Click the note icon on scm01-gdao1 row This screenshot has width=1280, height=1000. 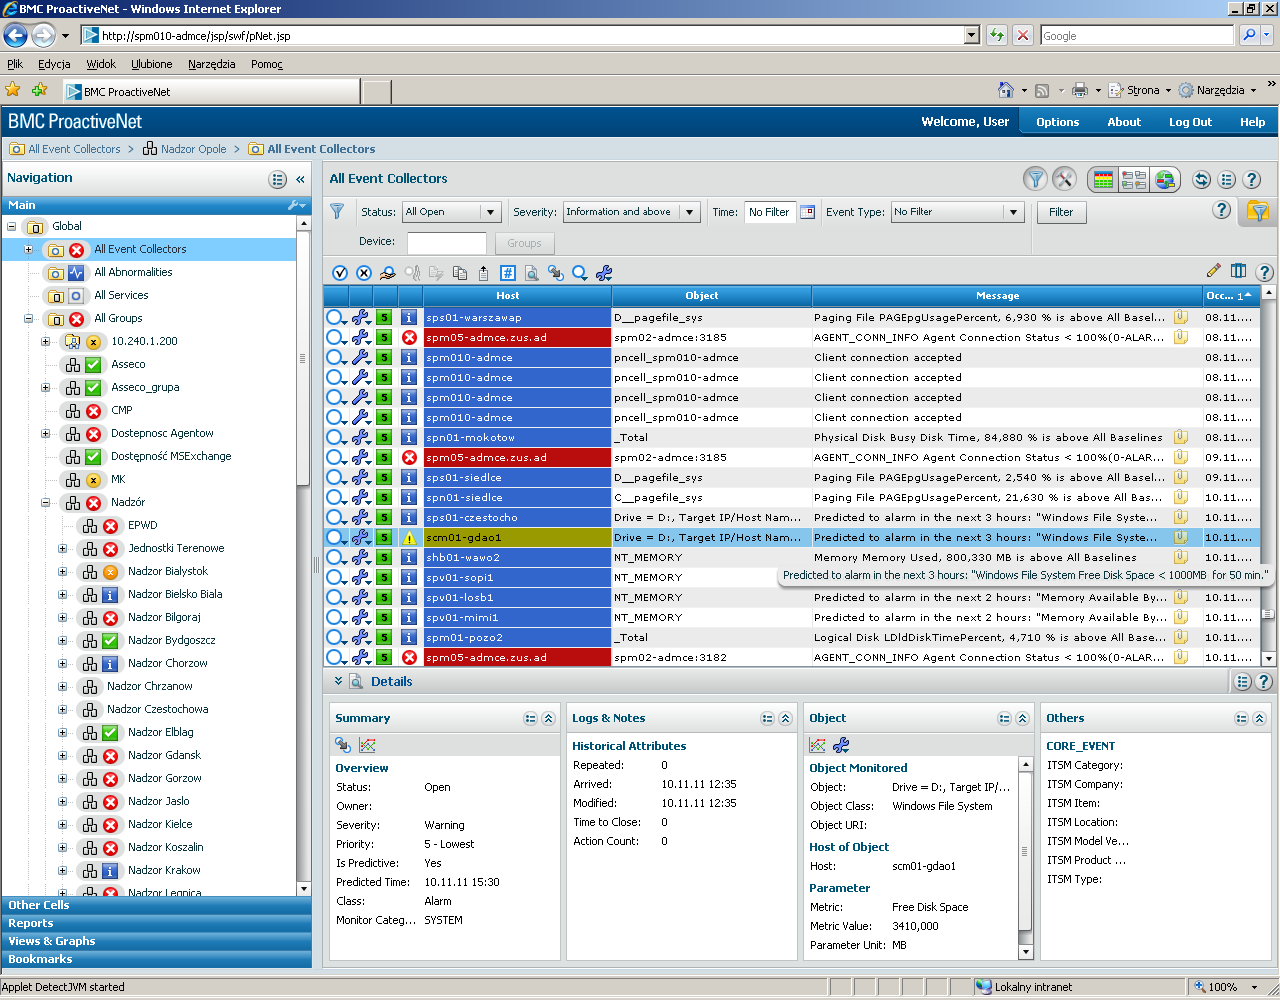click(x=1181, y=537)
